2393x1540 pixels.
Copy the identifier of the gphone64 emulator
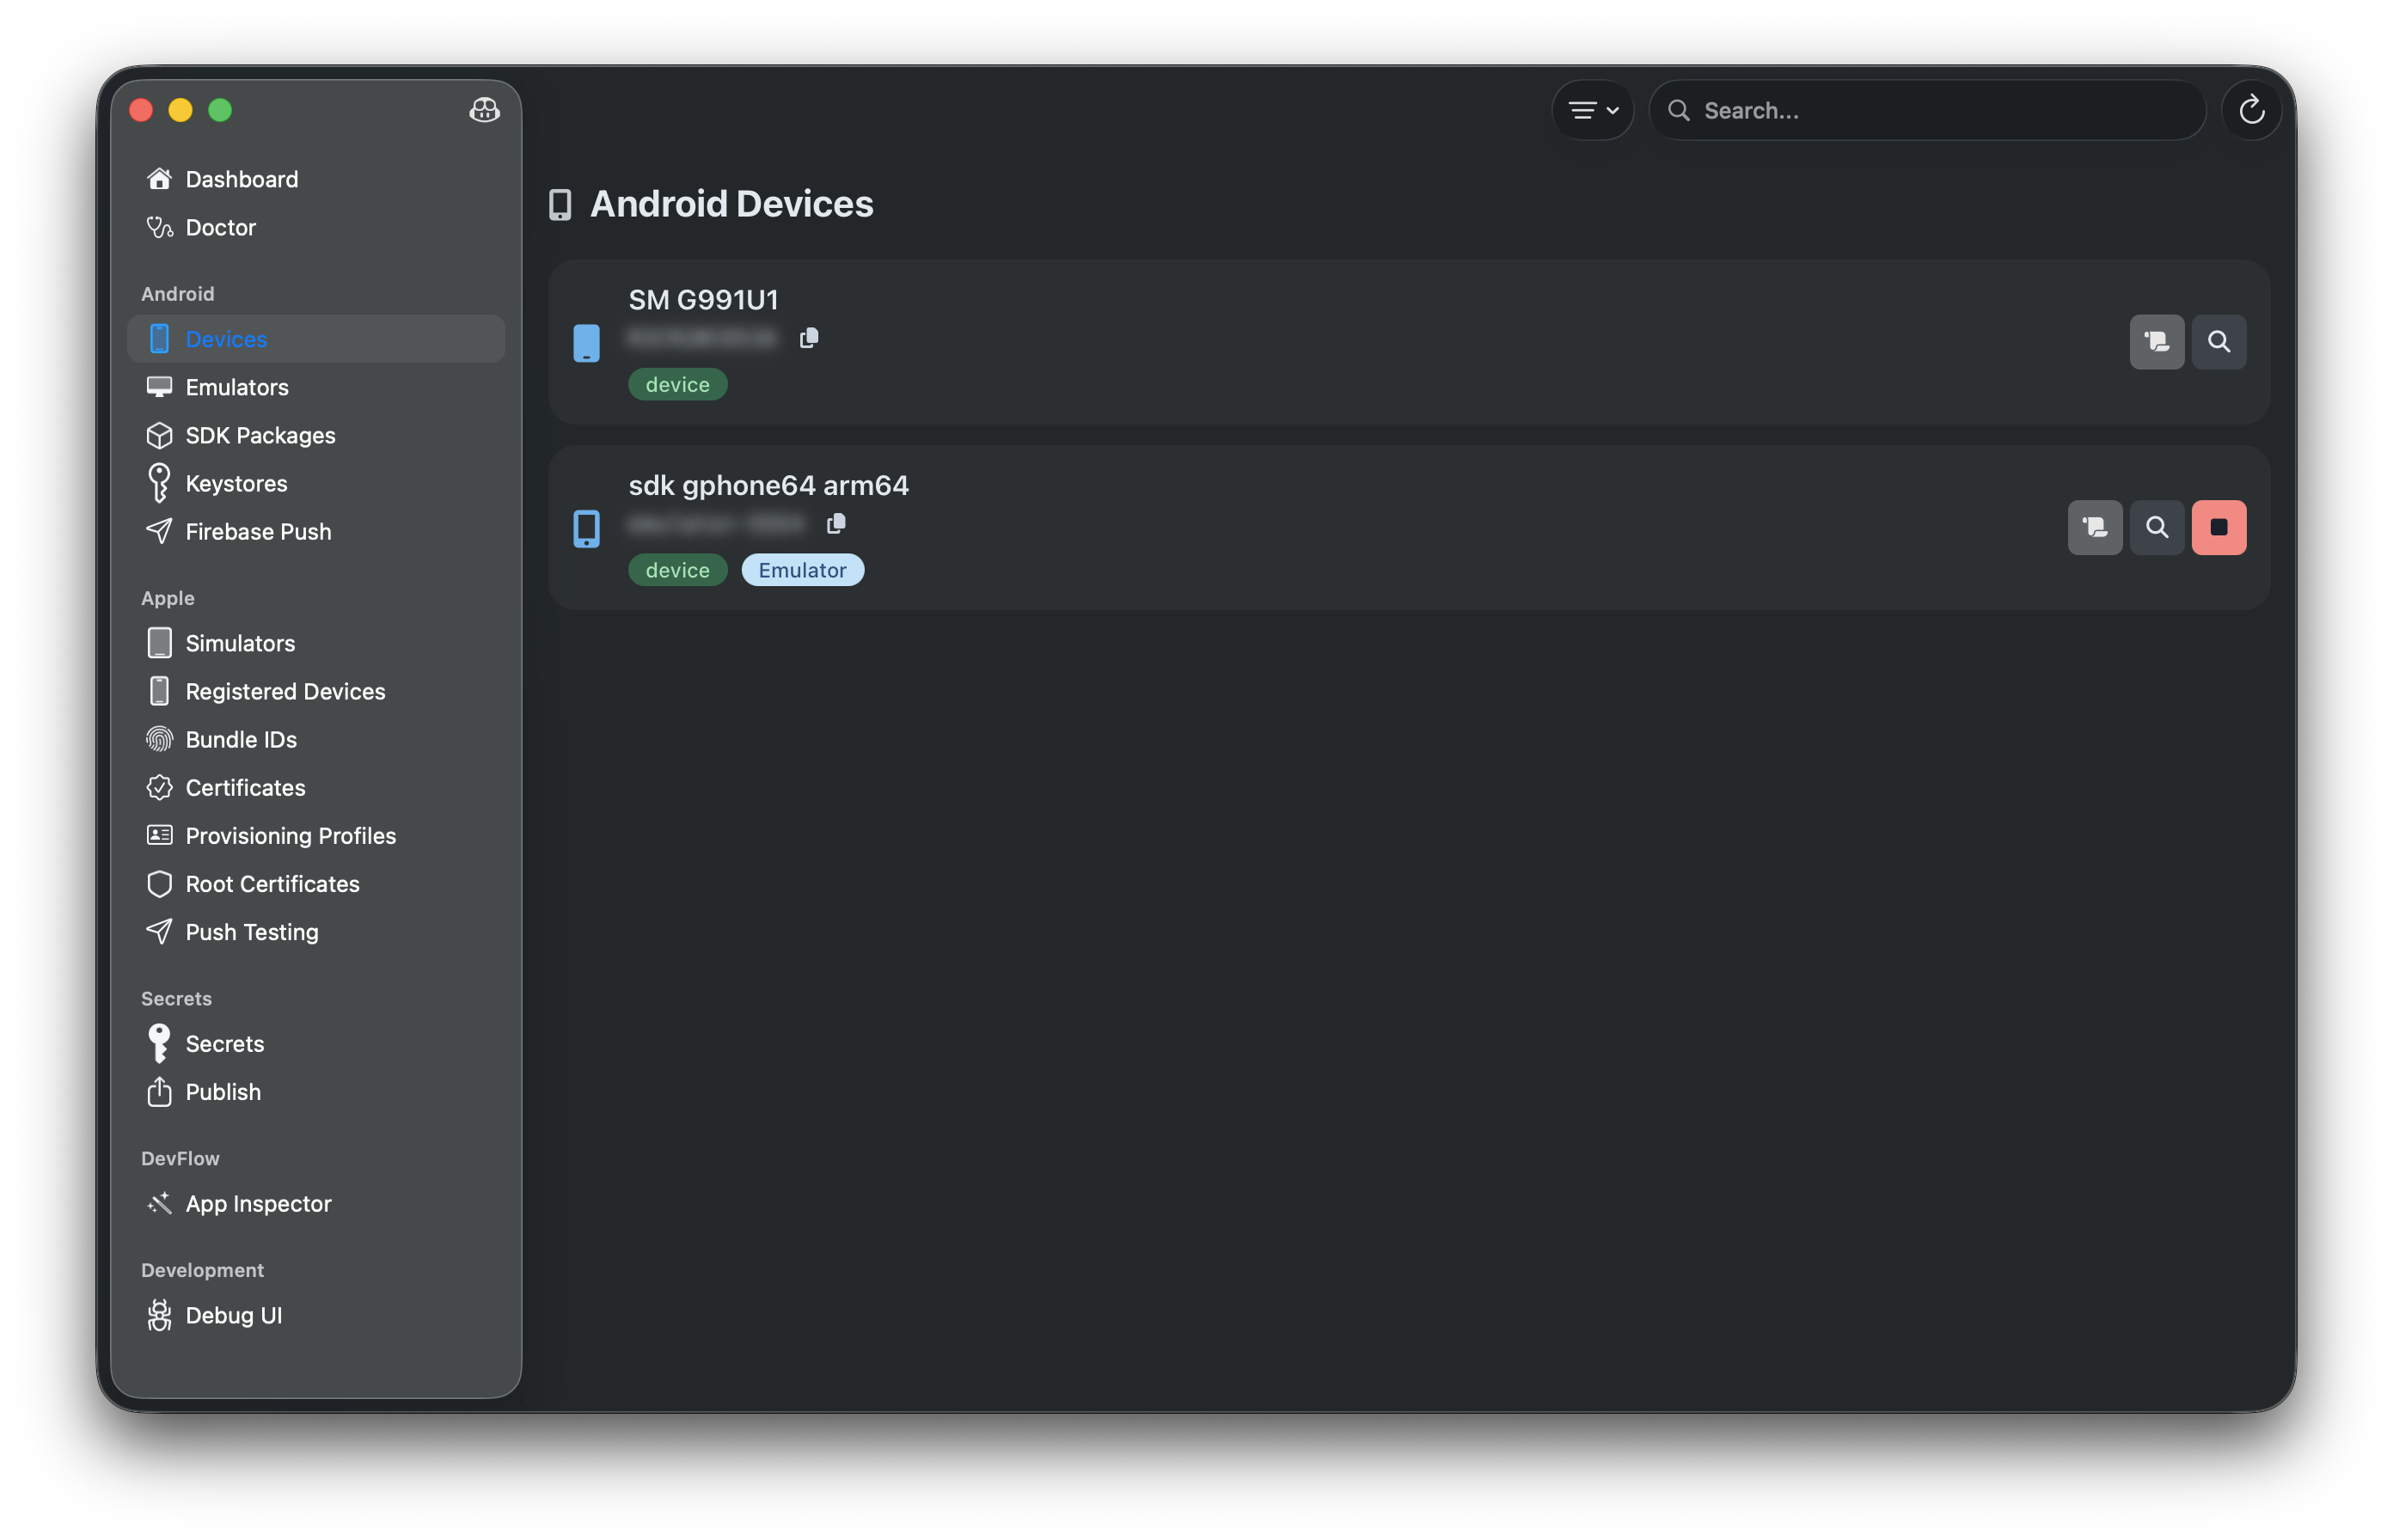pos(836,523)
